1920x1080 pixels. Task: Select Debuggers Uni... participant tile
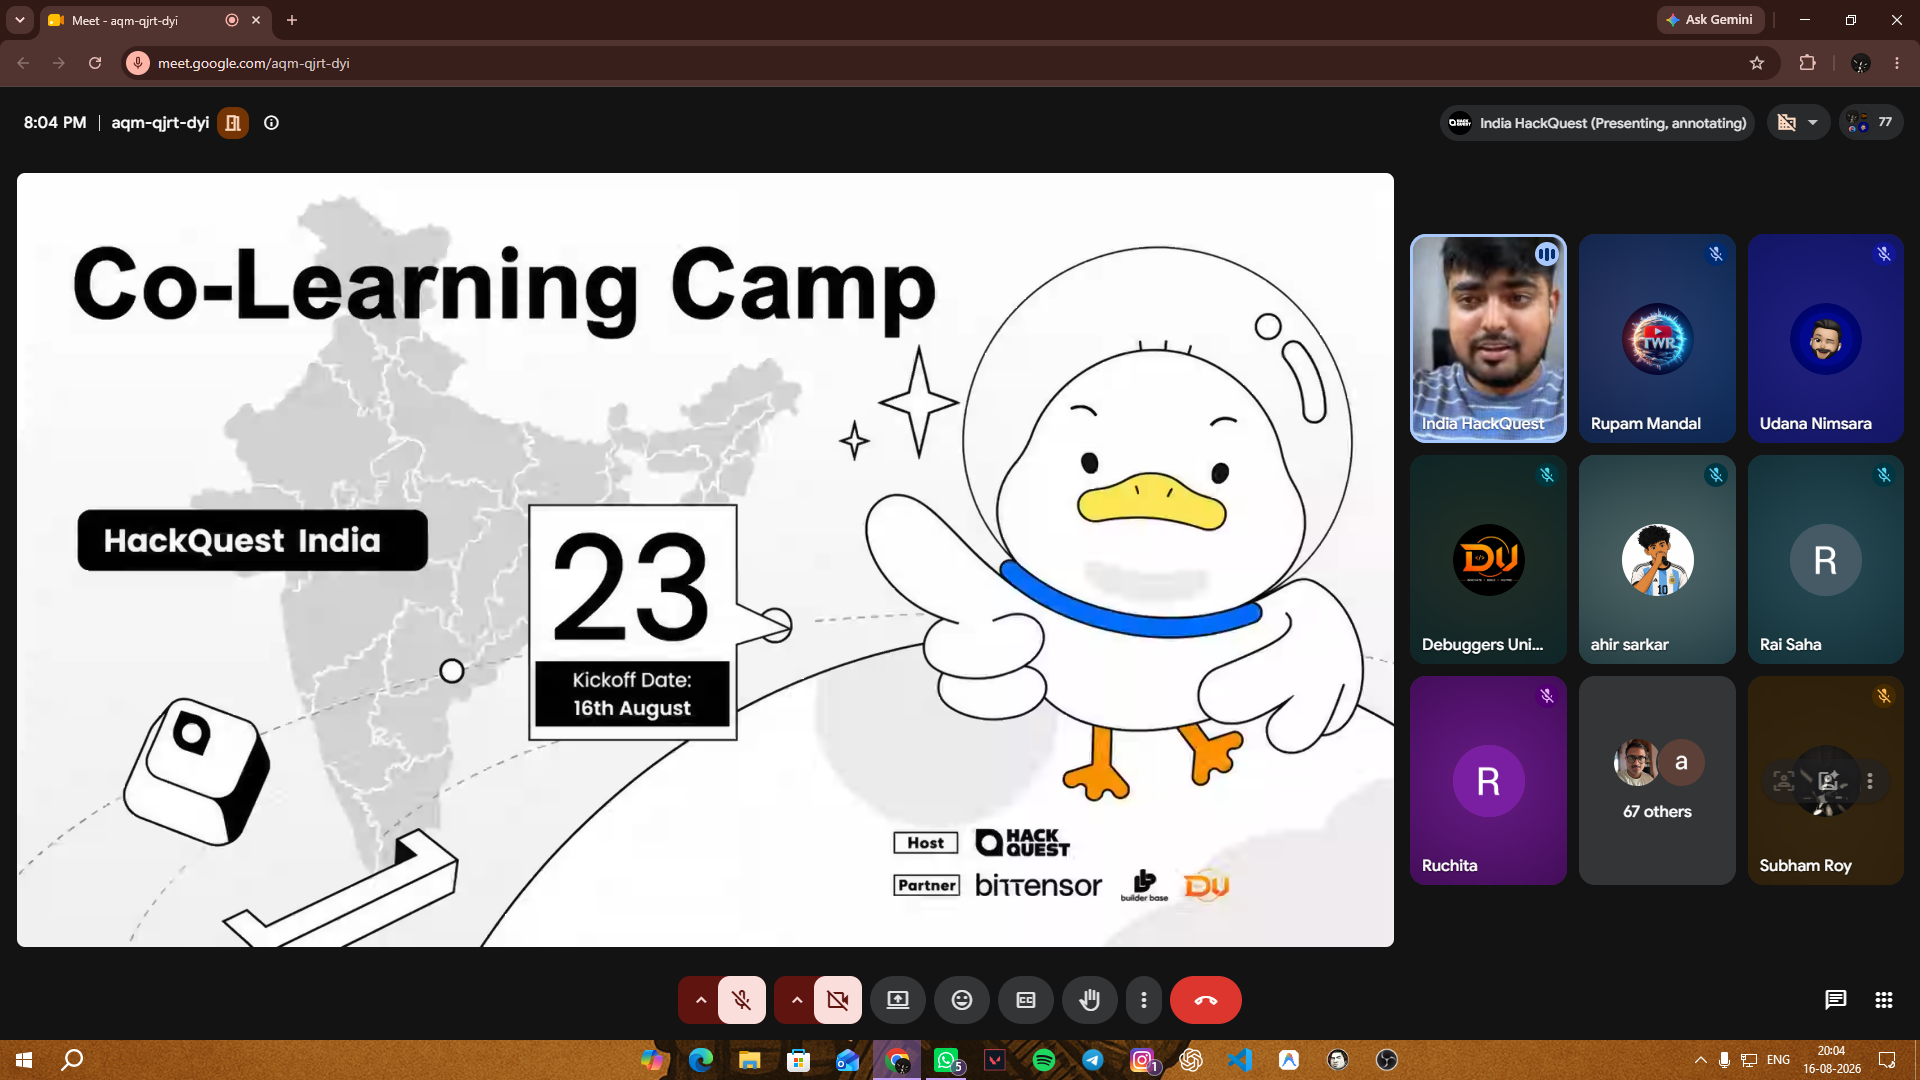tap(1488, 559)
